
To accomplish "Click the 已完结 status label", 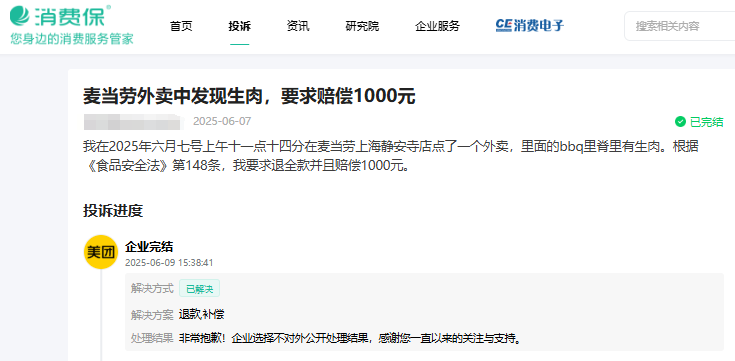I will point(706,122).
